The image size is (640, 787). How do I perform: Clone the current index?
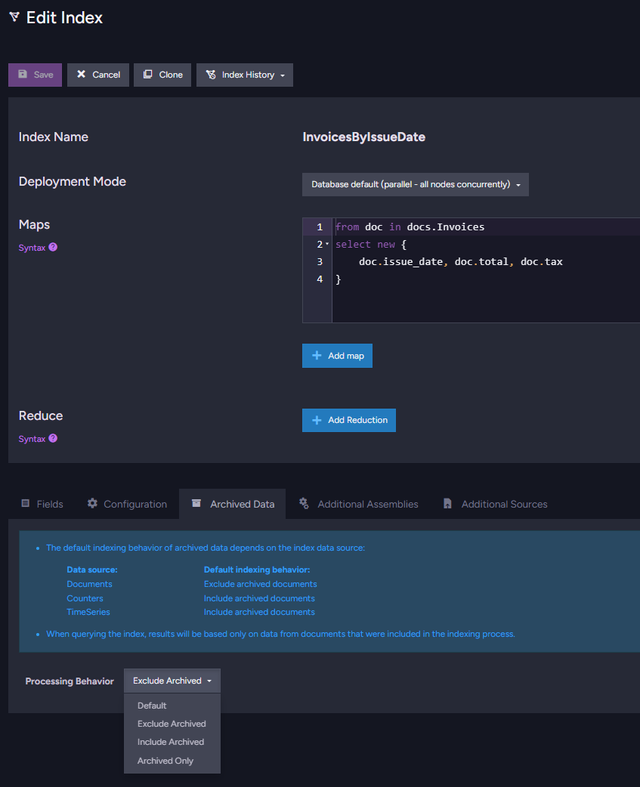(x=162, y=75)
